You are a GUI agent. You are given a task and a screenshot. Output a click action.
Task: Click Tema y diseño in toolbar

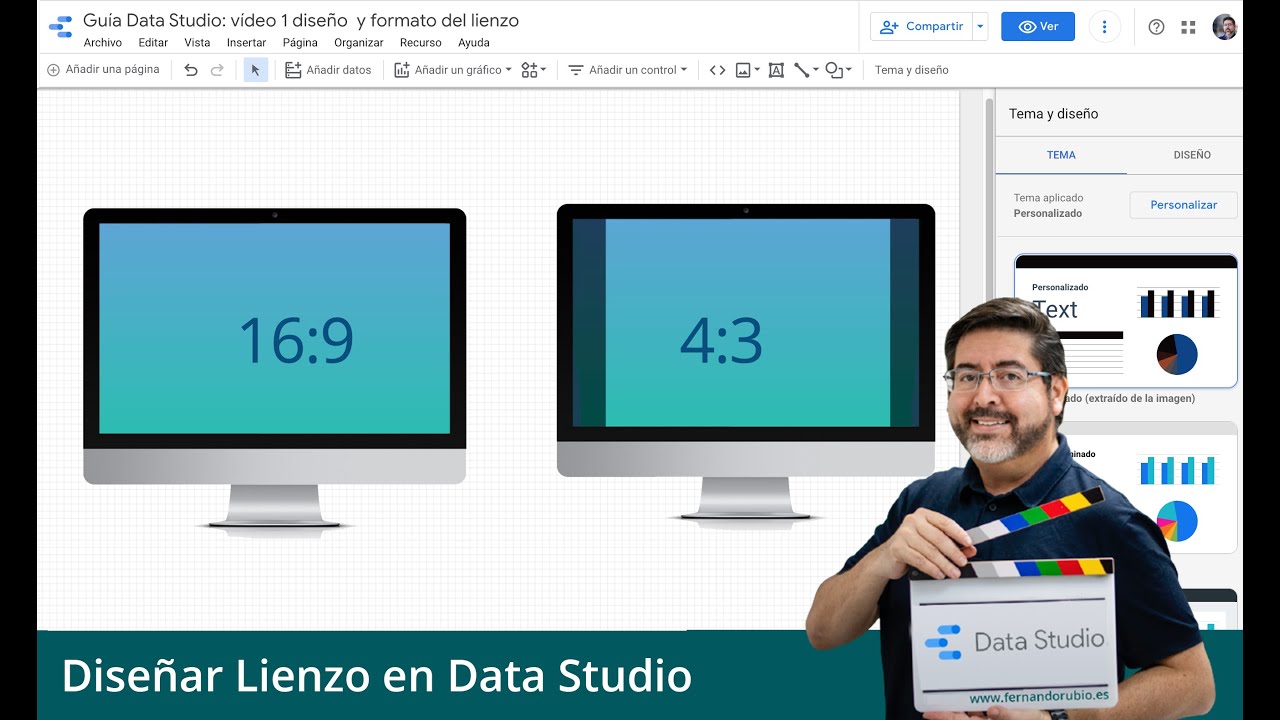[x=911, y=70]
